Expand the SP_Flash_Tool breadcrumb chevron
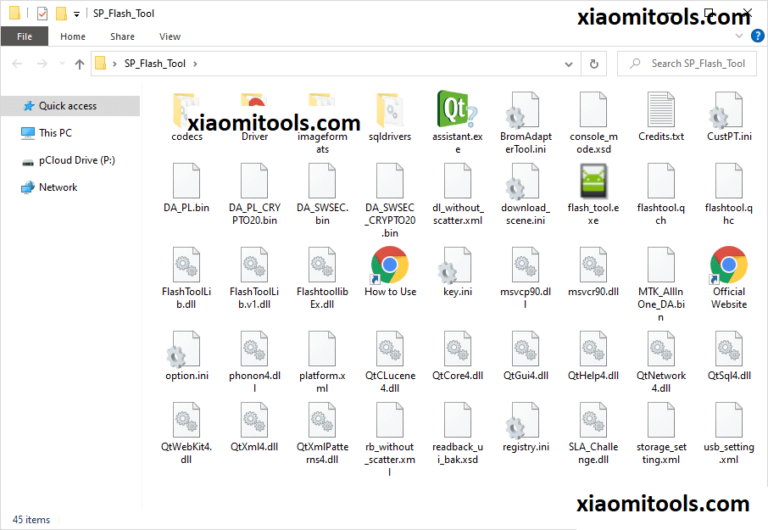 click(x=197, y=64)
